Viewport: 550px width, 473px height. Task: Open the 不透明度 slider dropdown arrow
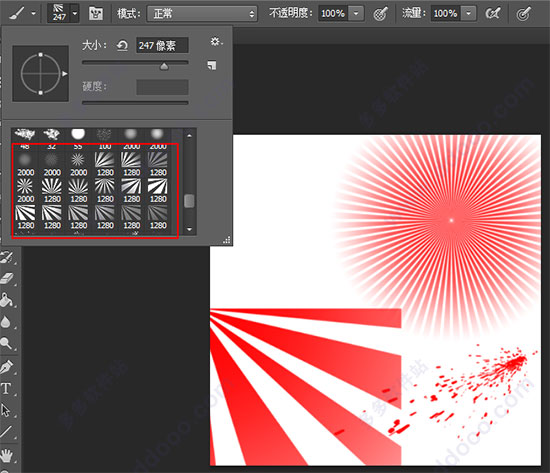pyautogui.click(x=356, y=14)
